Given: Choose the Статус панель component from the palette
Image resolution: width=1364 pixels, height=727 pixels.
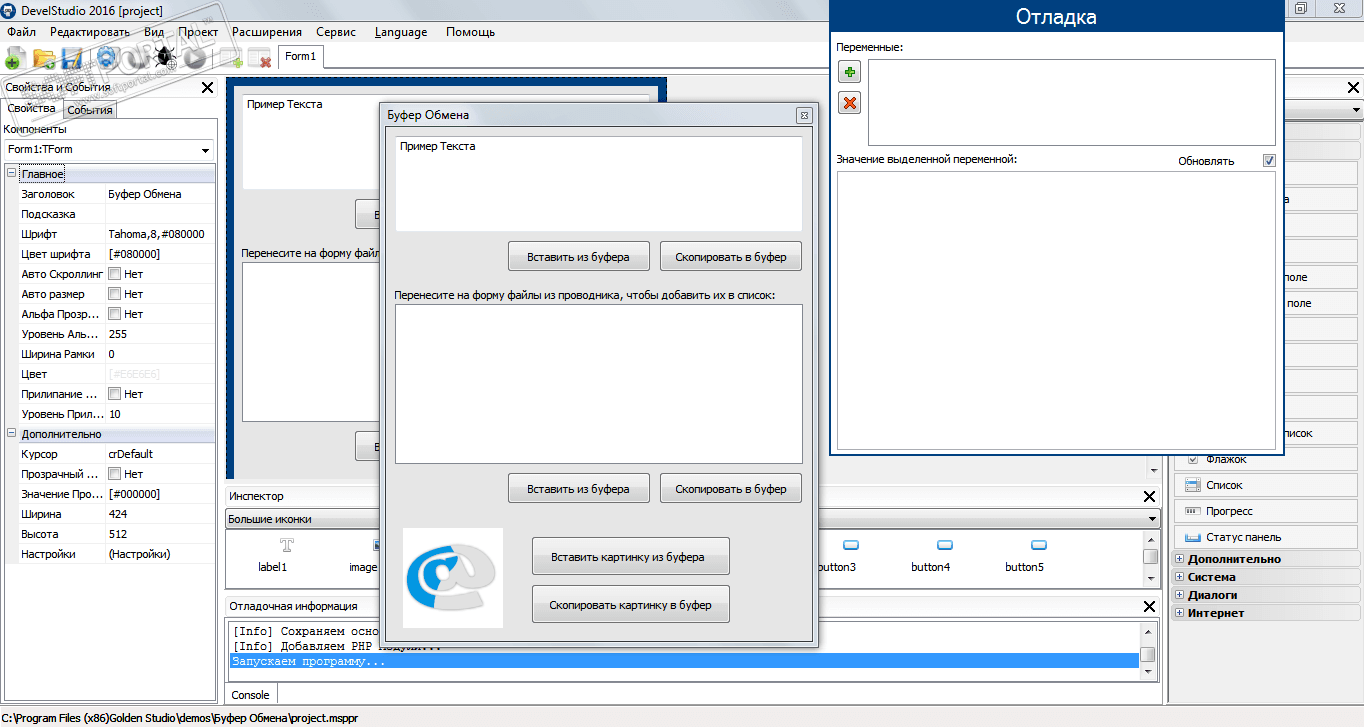Looking at the screenshot, I should click(1267, 537).
